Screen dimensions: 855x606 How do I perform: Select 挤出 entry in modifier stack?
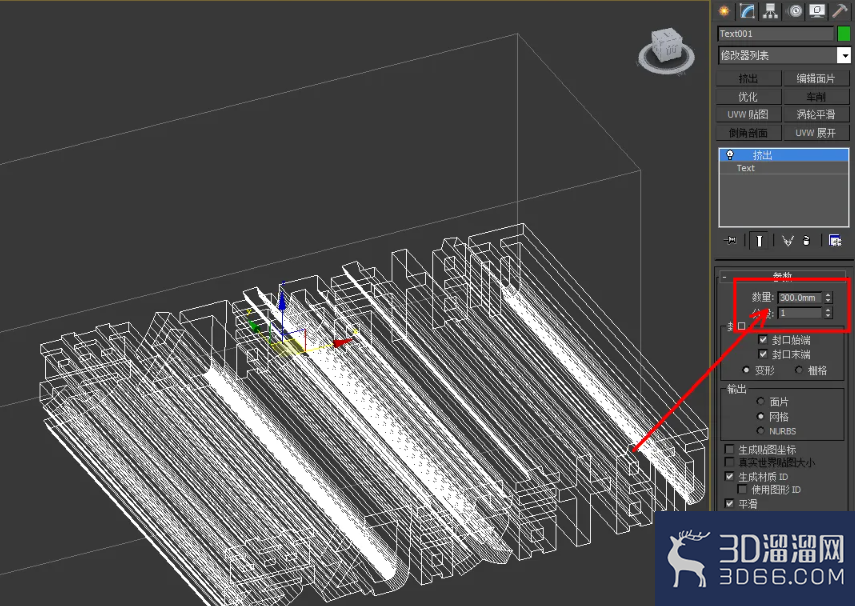784,155
